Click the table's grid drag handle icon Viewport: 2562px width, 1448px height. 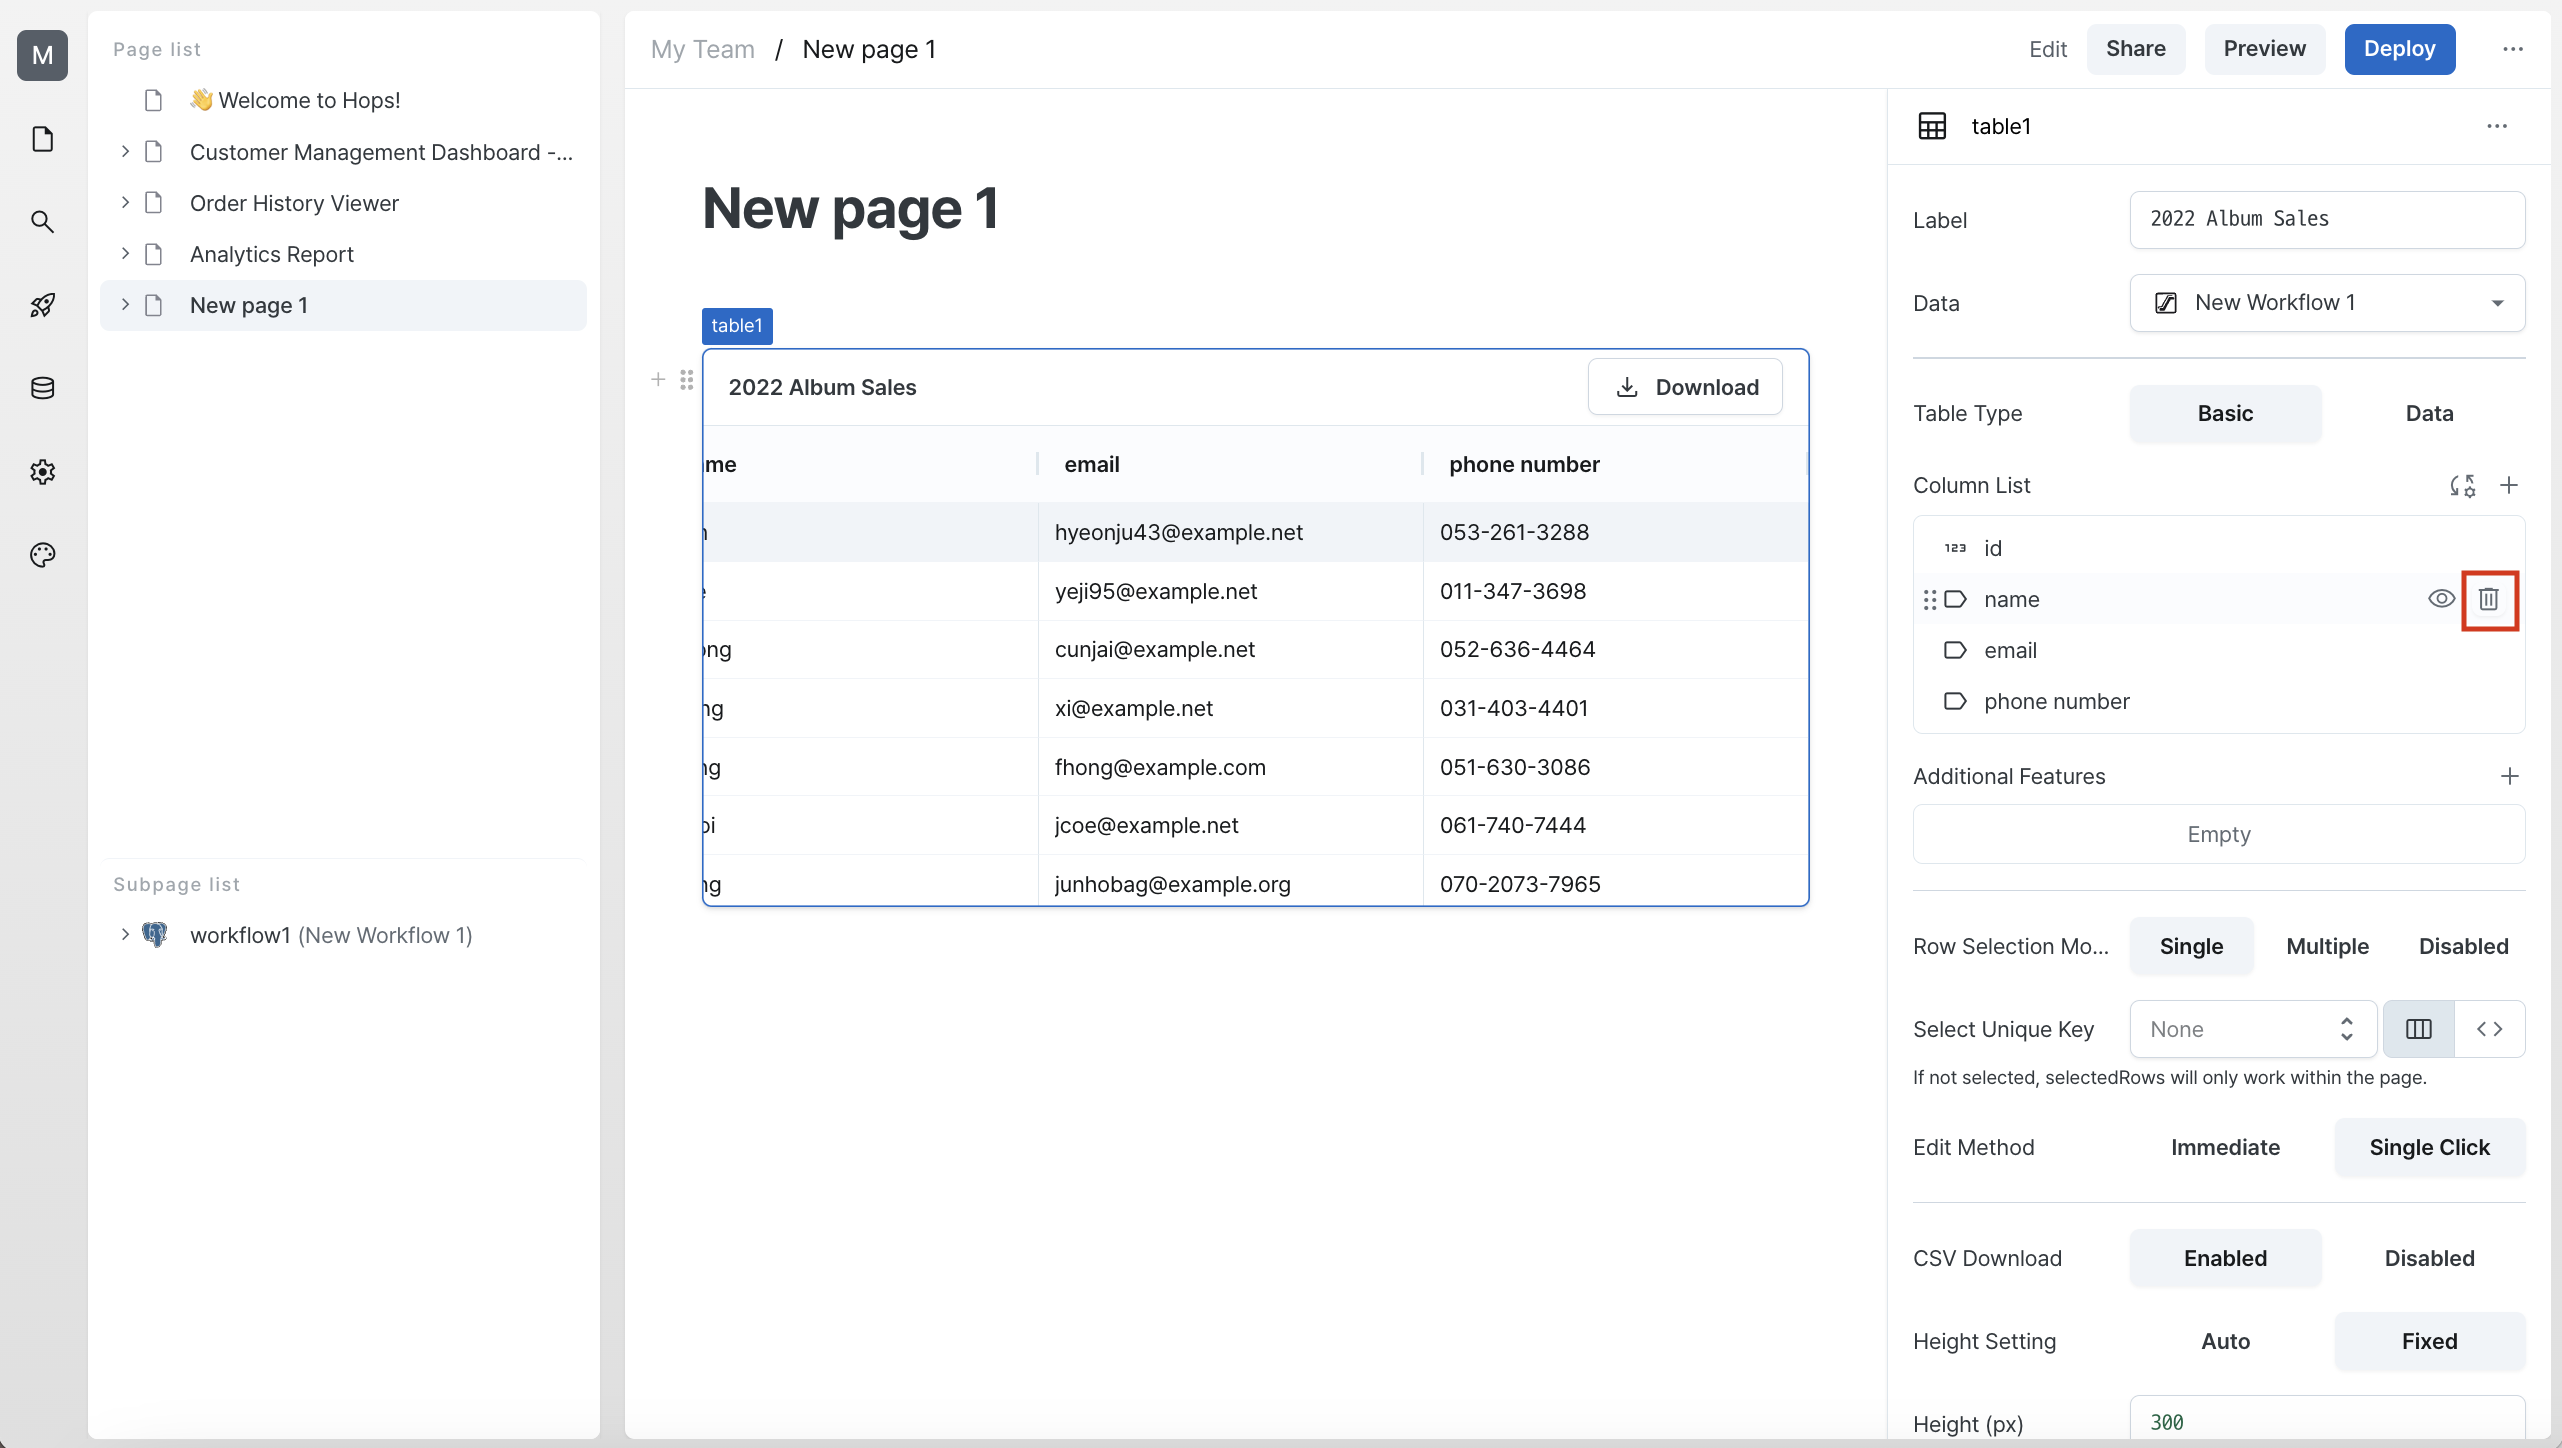(686, 379)
